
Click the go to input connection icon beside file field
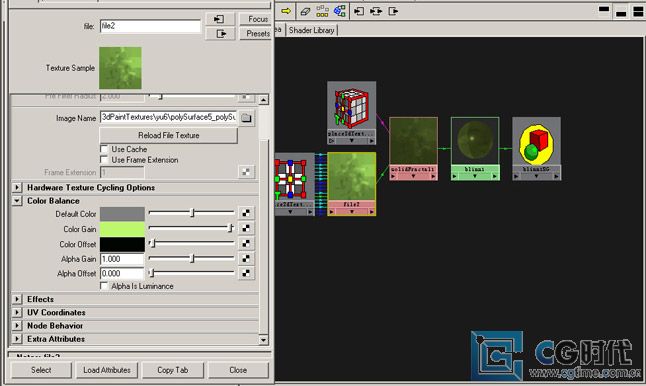coord(220,19)
